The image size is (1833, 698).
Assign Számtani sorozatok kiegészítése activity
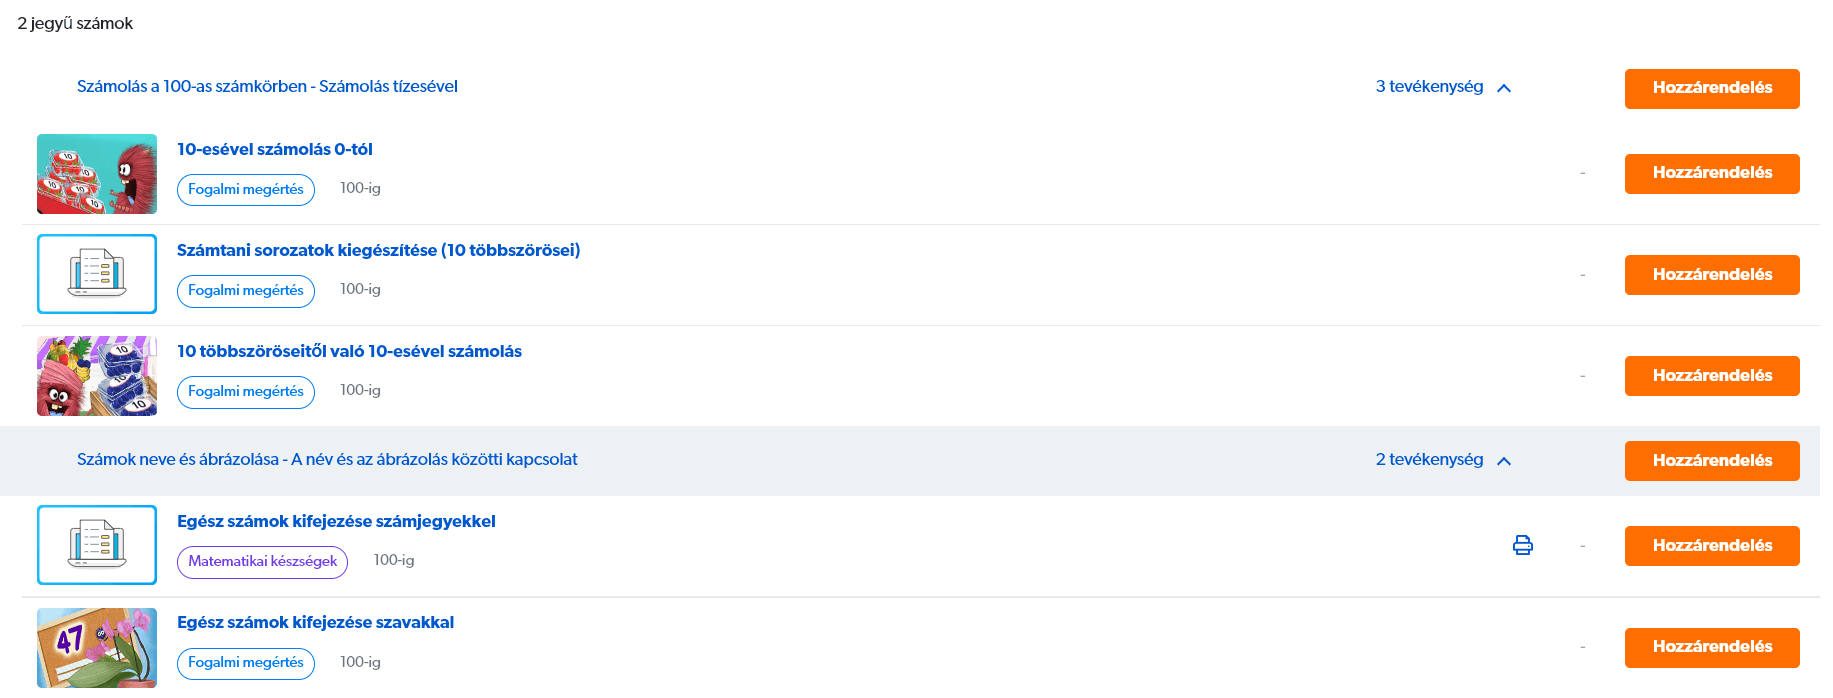(1711, 275)
